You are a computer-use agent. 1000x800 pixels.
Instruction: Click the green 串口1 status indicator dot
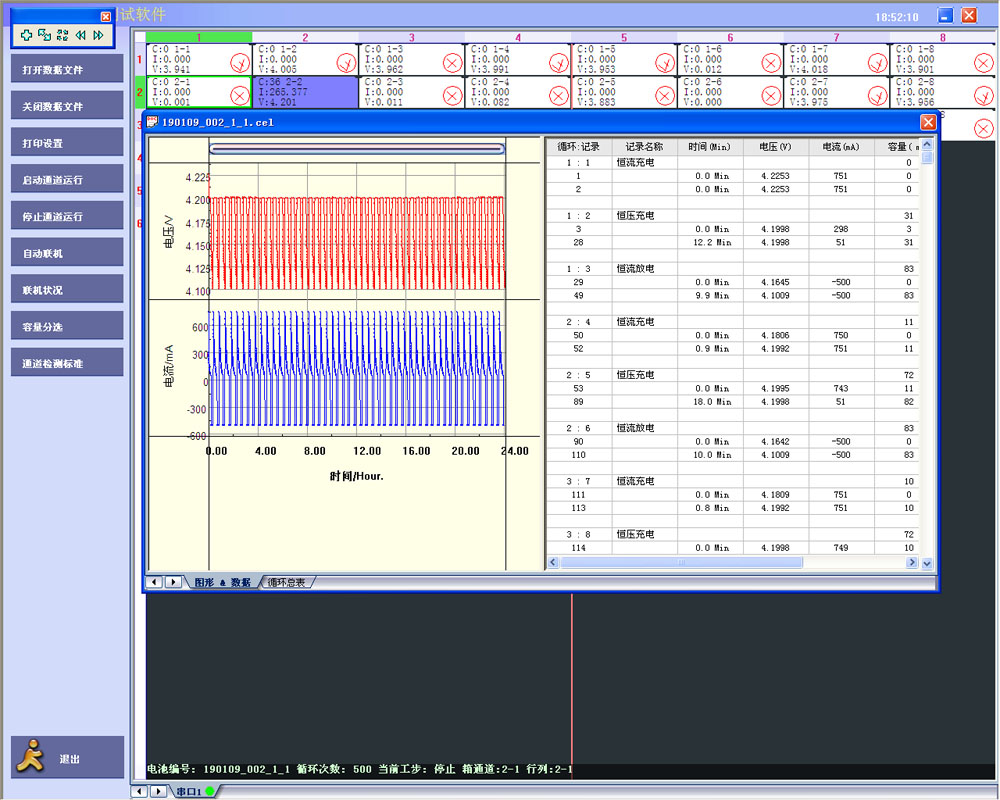210,792
